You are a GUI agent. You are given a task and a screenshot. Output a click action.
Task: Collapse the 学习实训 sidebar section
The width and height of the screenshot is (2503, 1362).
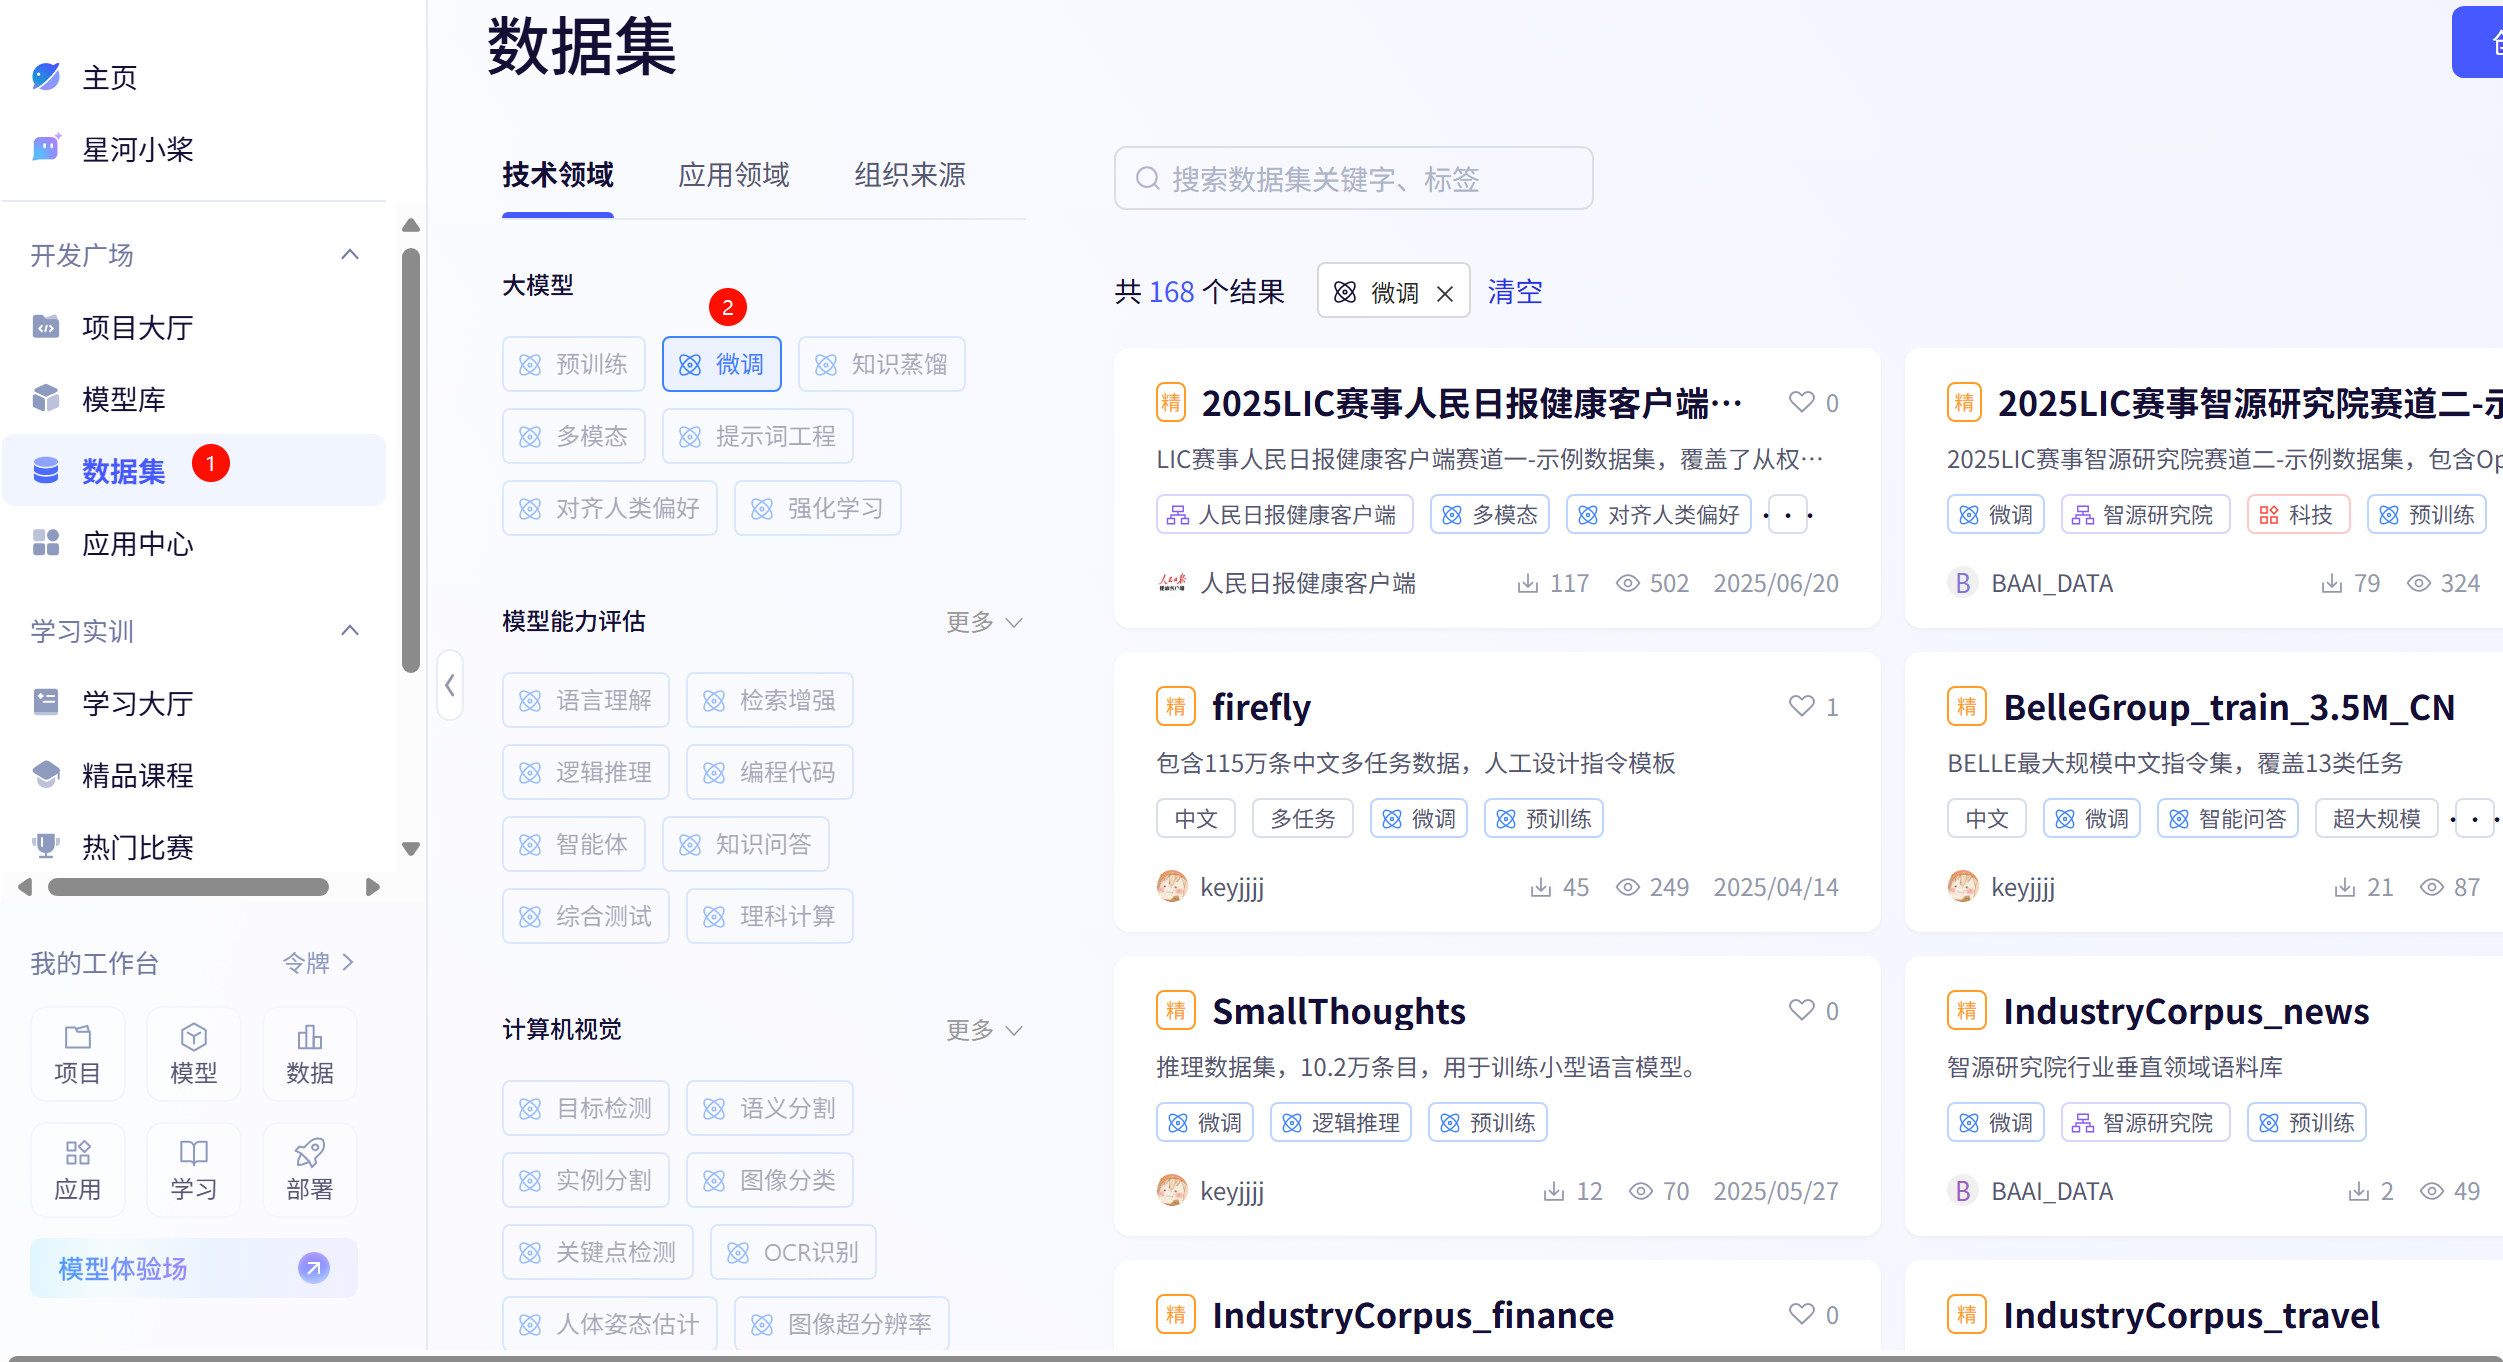(350, 630)
